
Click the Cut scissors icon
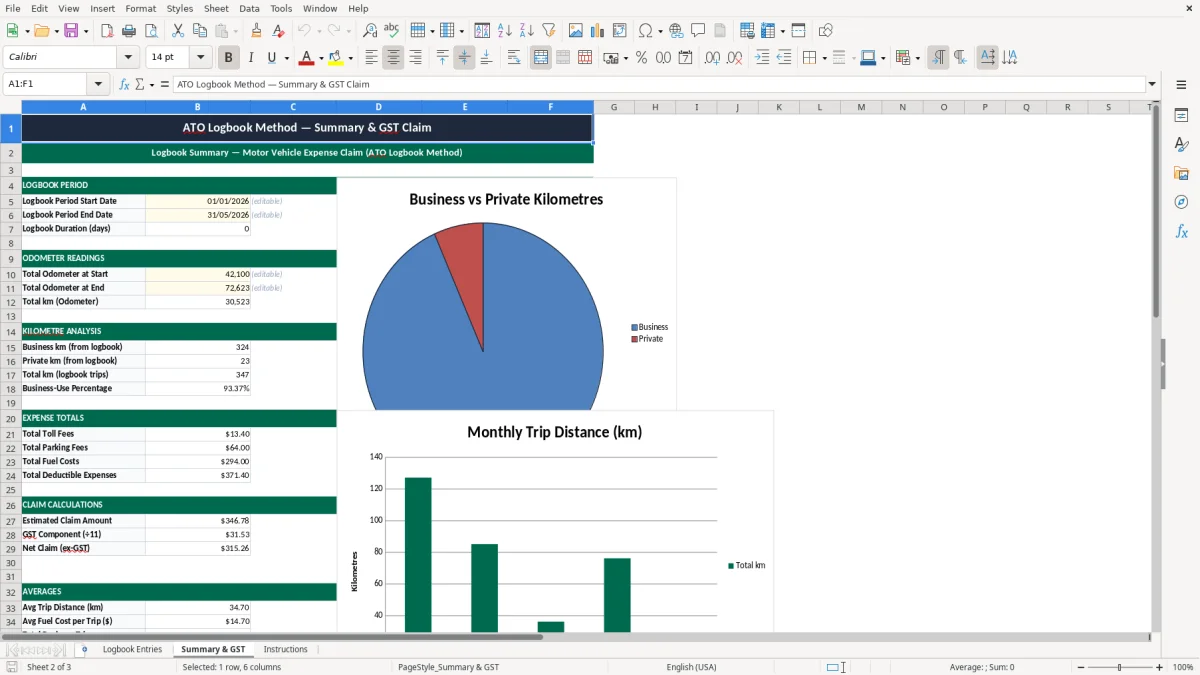pos(177,31)
